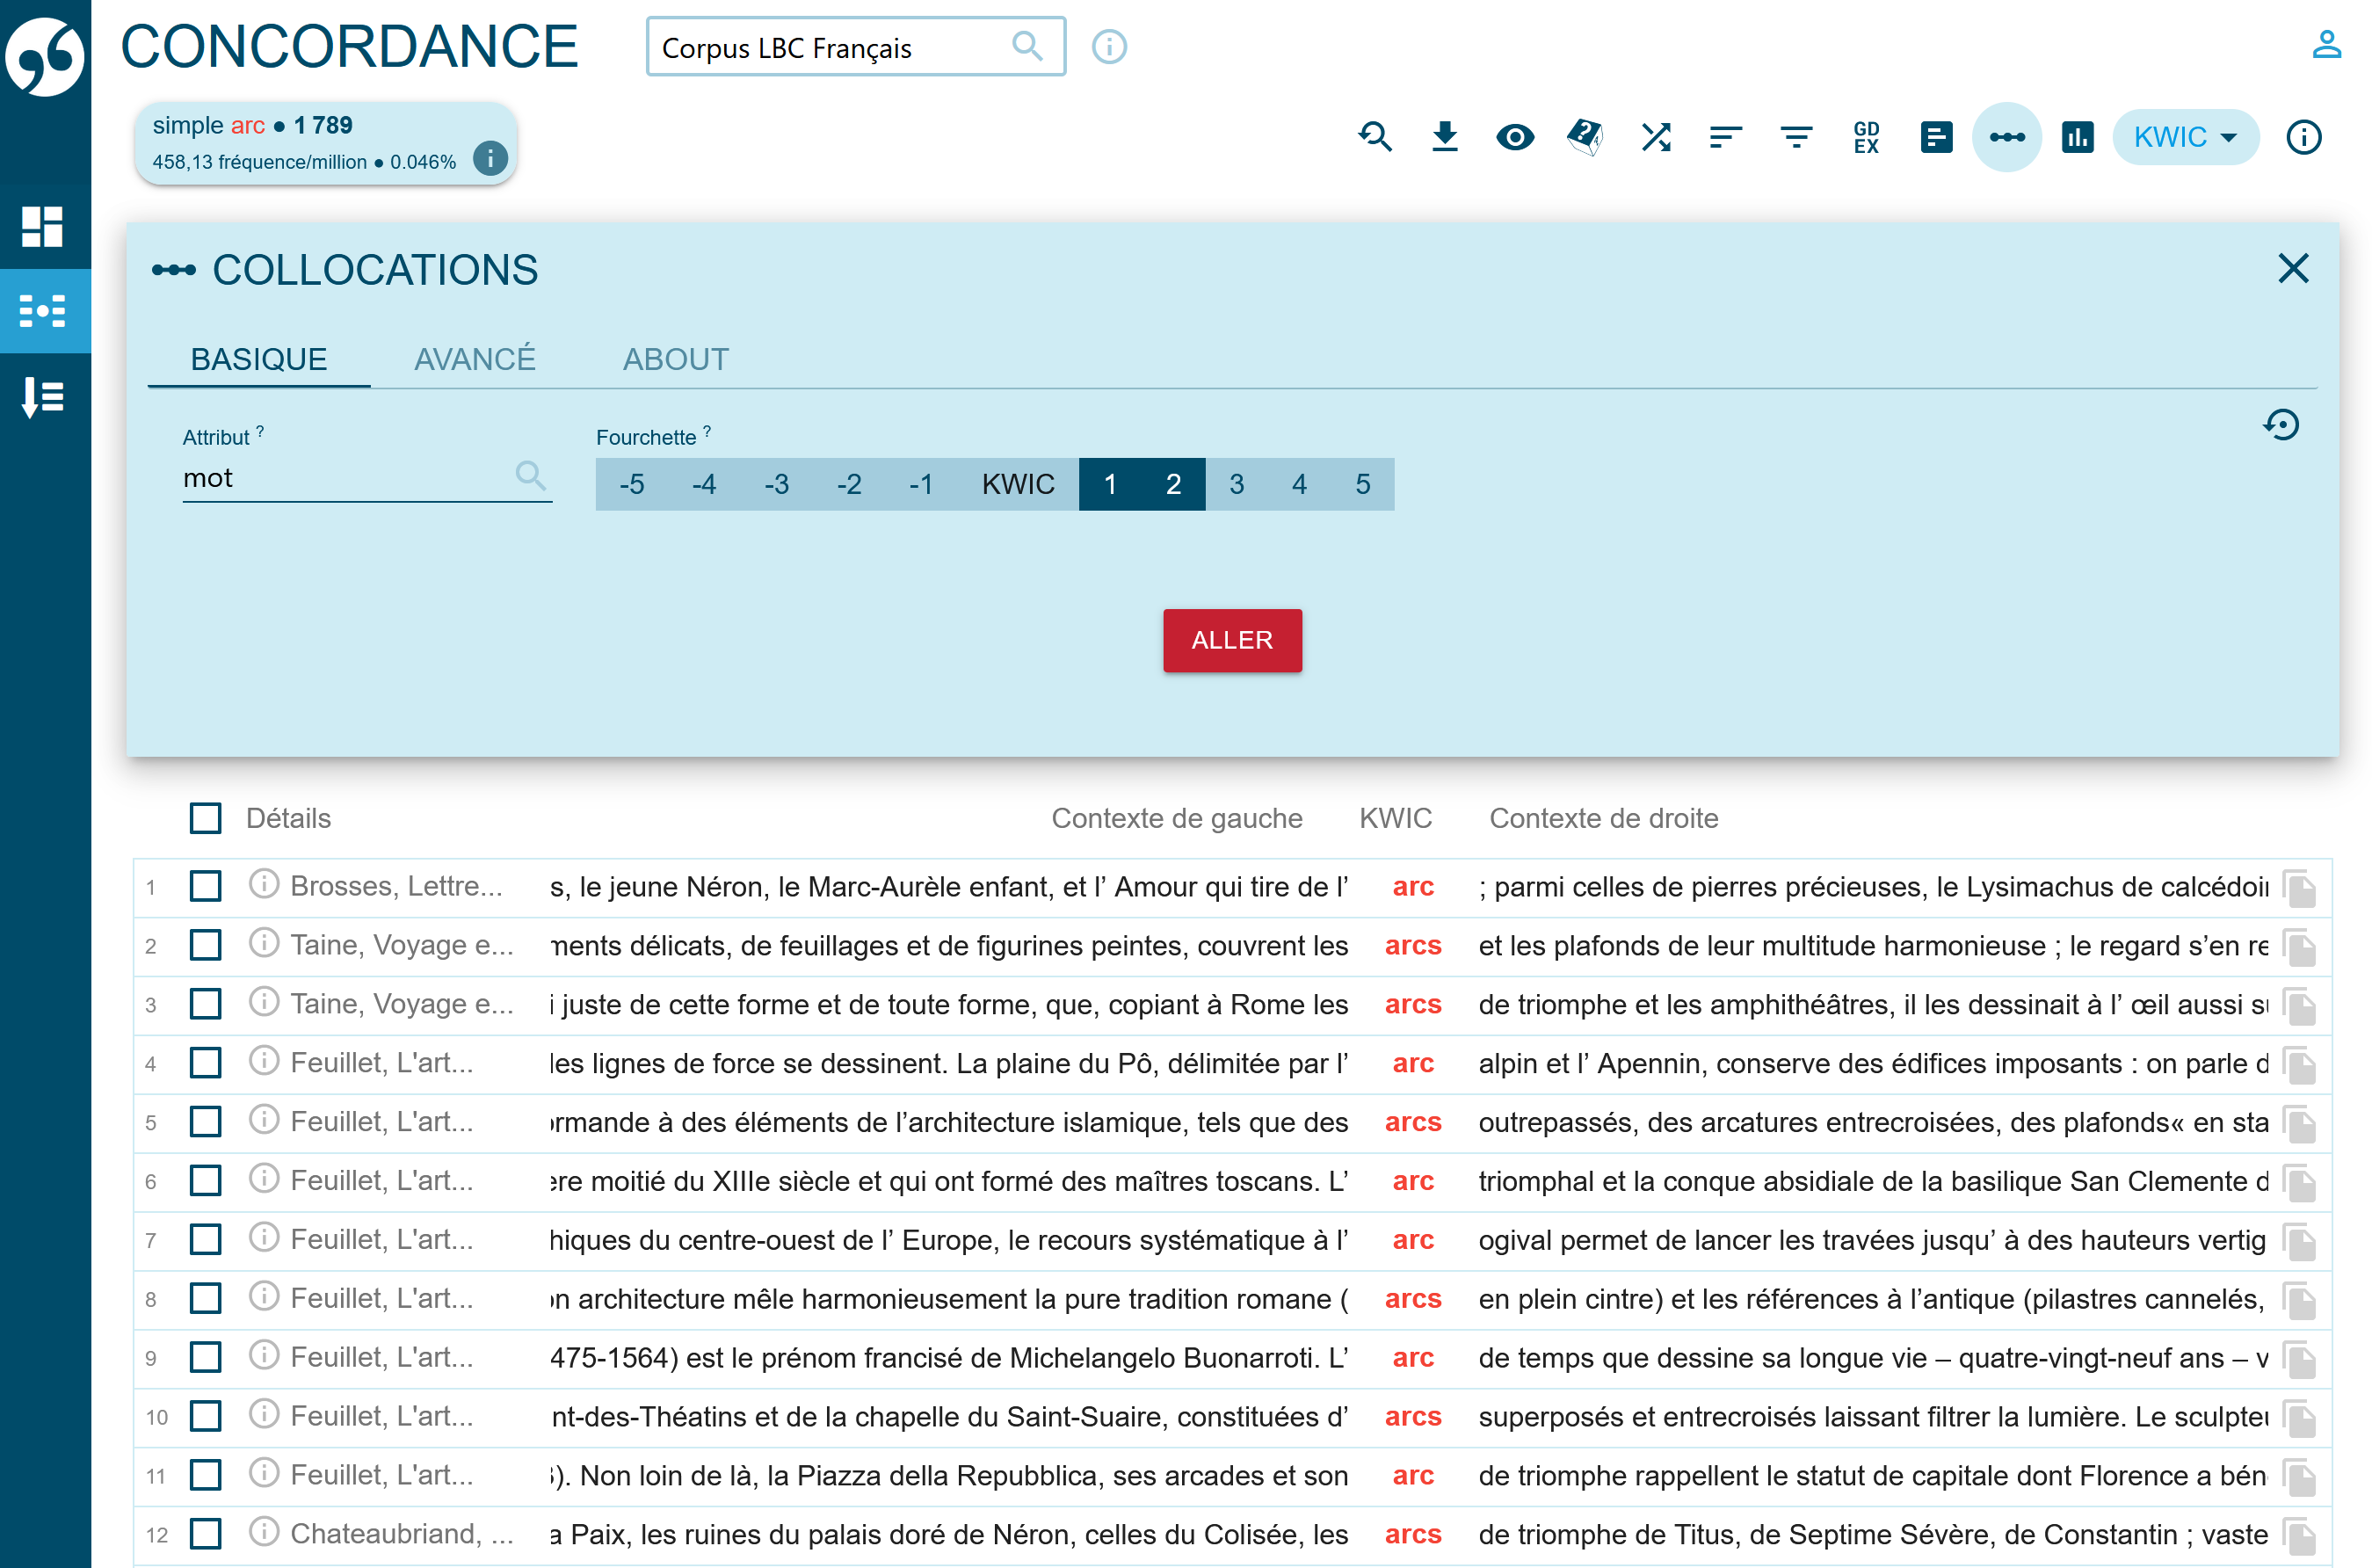2372x1568 pixels.
Task: Copy row 1 line with copy icon
Action: [2300, 889]
